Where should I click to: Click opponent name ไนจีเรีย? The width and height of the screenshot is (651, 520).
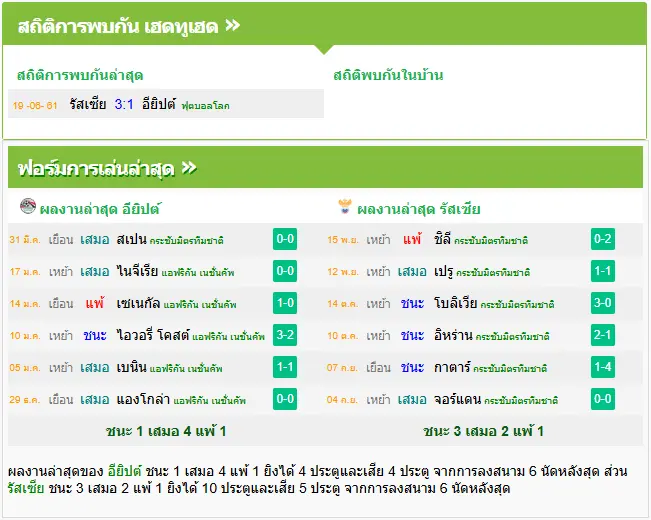click(137, 271)
